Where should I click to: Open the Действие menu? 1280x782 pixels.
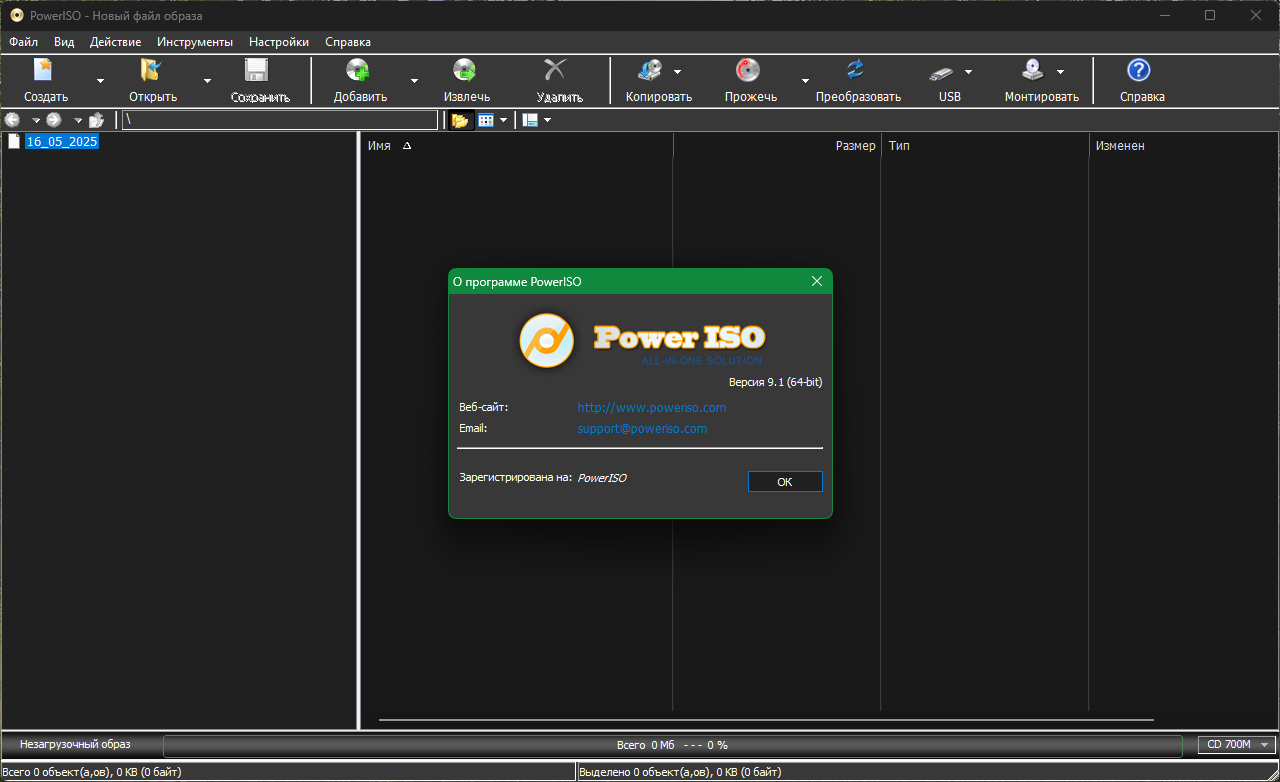tap(115, 42)
